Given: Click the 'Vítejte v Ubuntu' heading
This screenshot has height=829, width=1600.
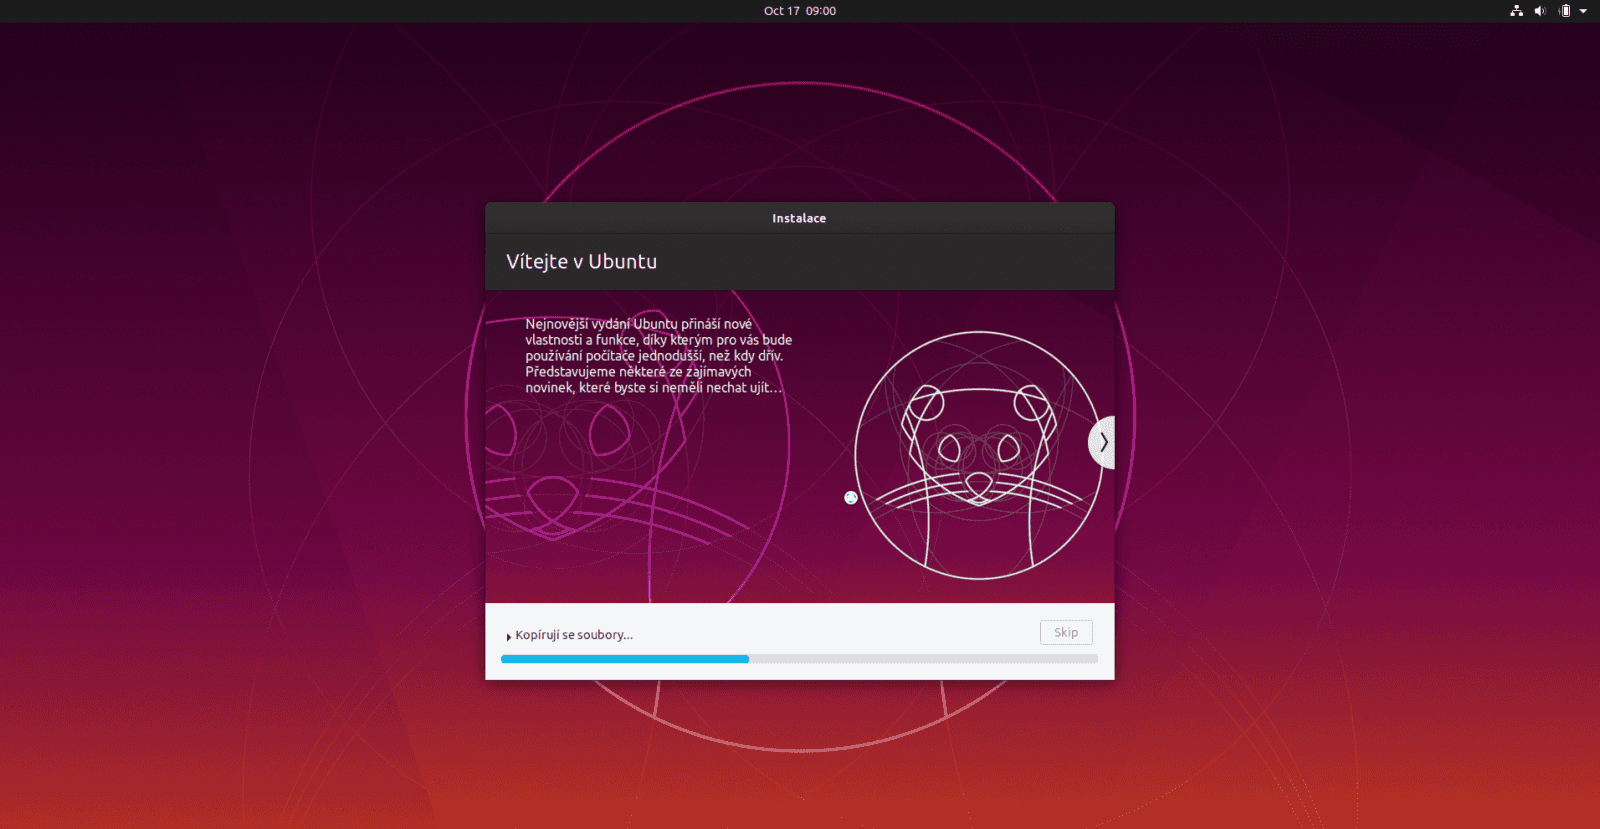Looking at the screenshot, I should 582,261.
